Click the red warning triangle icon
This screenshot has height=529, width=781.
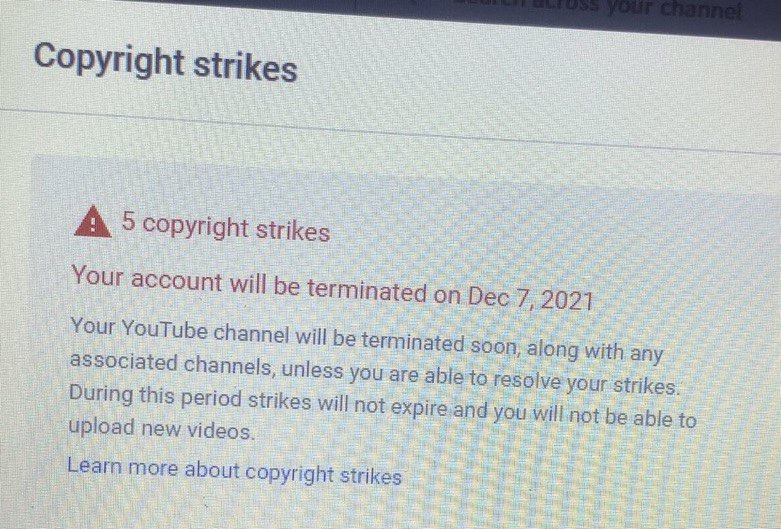click(93, 222)
